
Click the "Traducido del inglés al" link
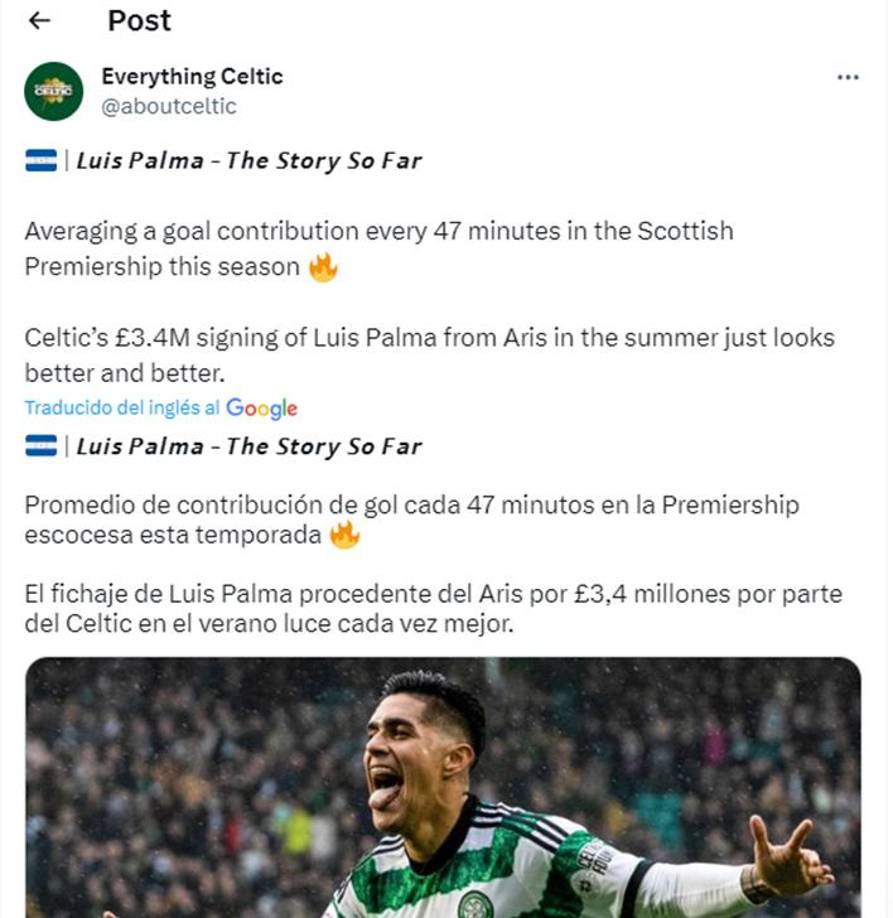122,408
